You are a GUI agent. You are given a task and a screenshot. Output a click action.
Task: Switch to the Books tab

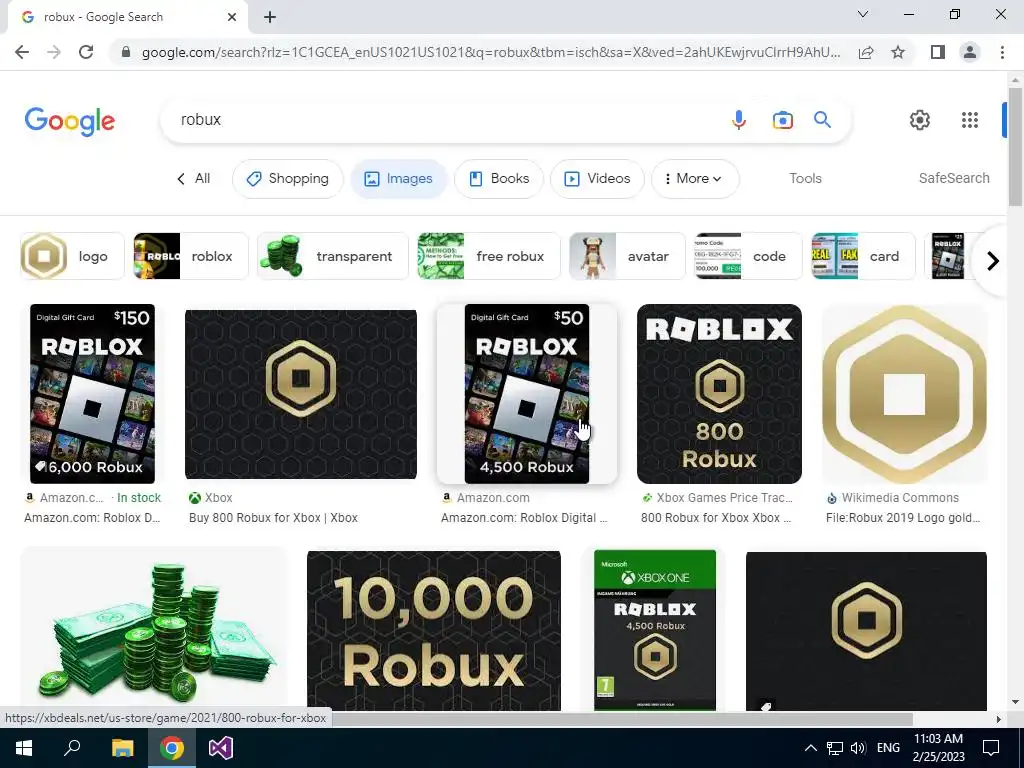[499, 178]
